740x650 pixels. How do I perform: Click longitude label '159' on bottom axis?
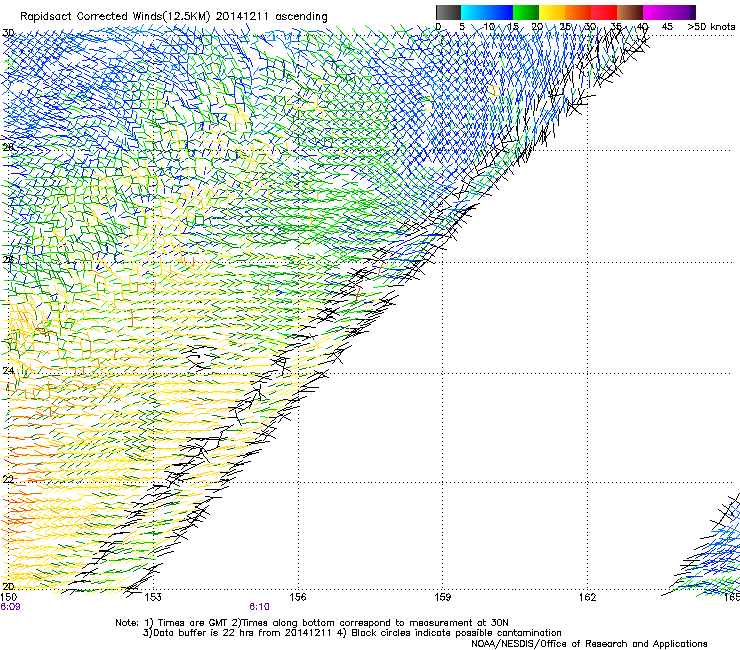[443, 597]
